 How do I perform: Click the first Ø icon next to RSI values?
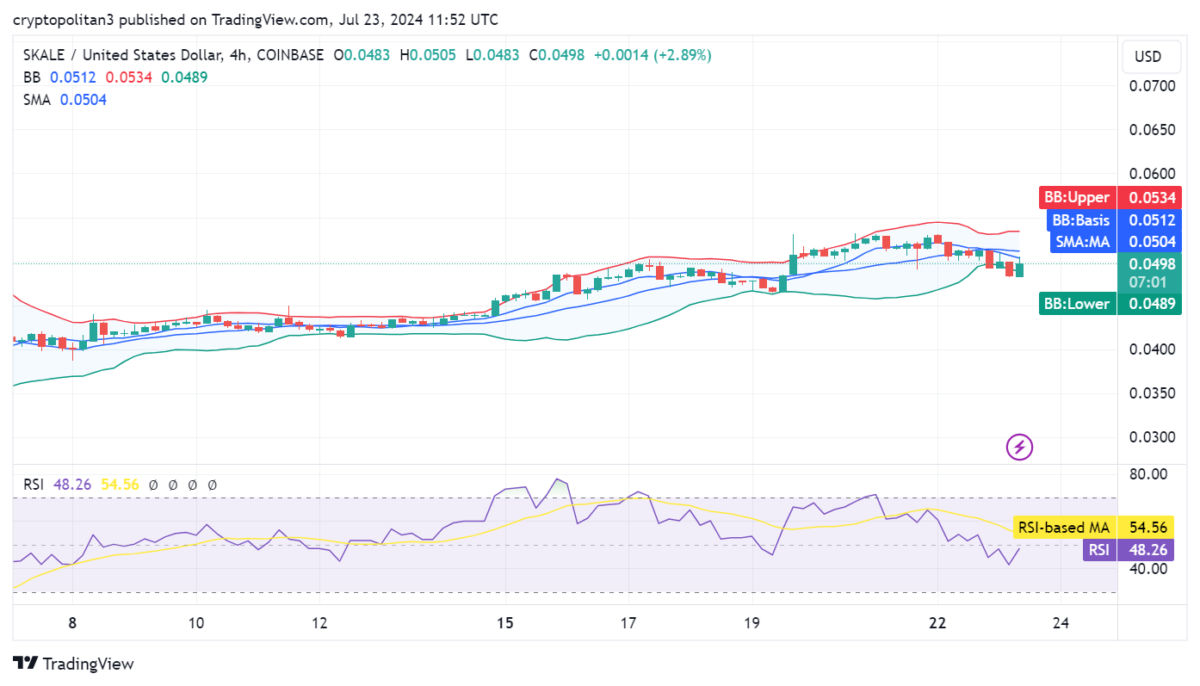[x=153, y=484]
